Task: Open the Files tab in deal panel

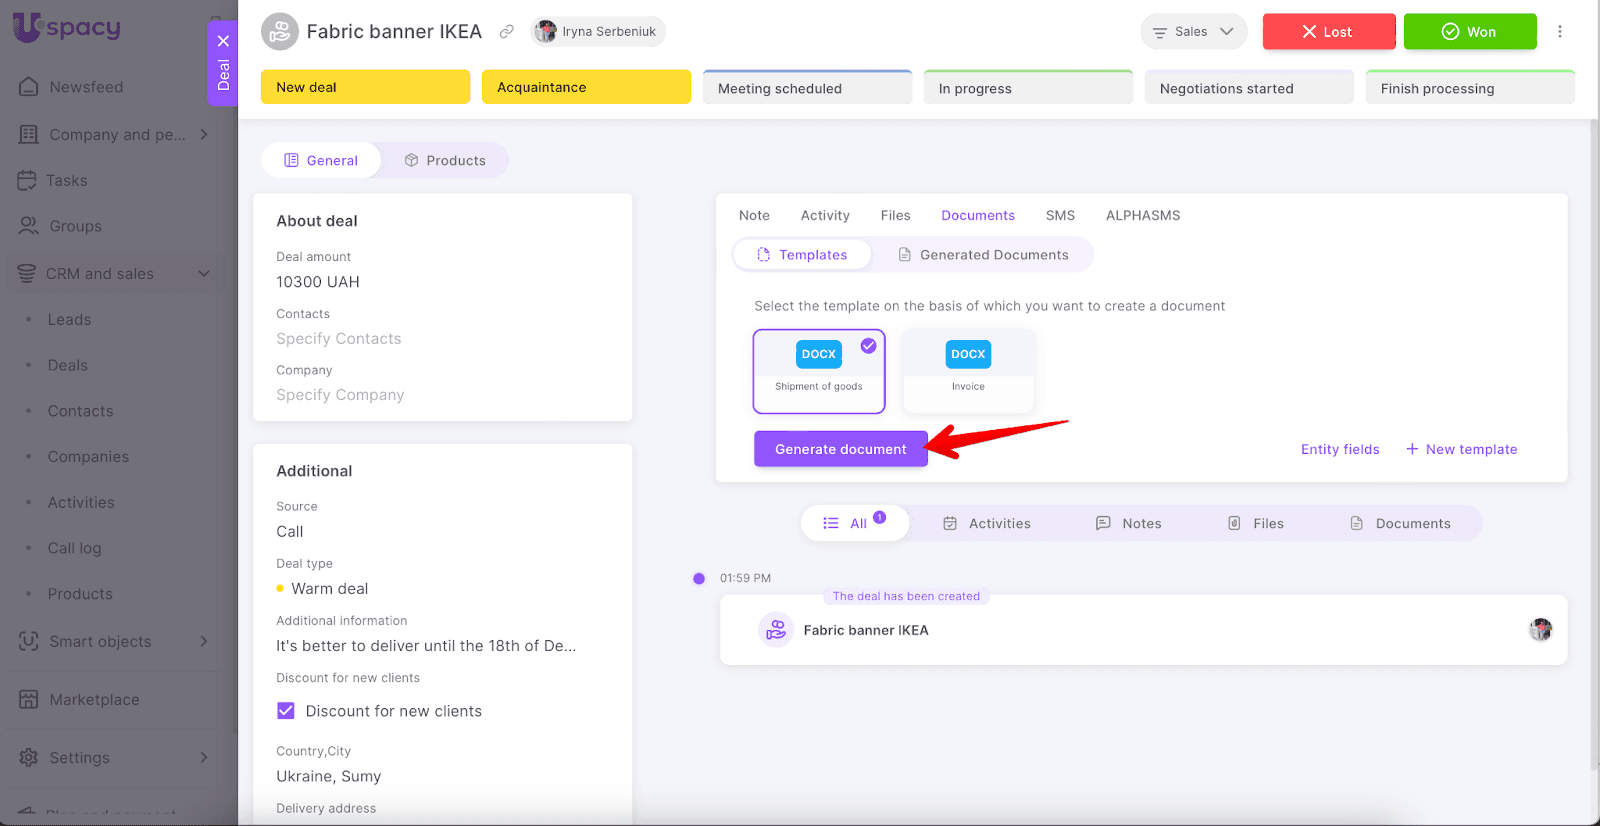Action: [895, 215]
